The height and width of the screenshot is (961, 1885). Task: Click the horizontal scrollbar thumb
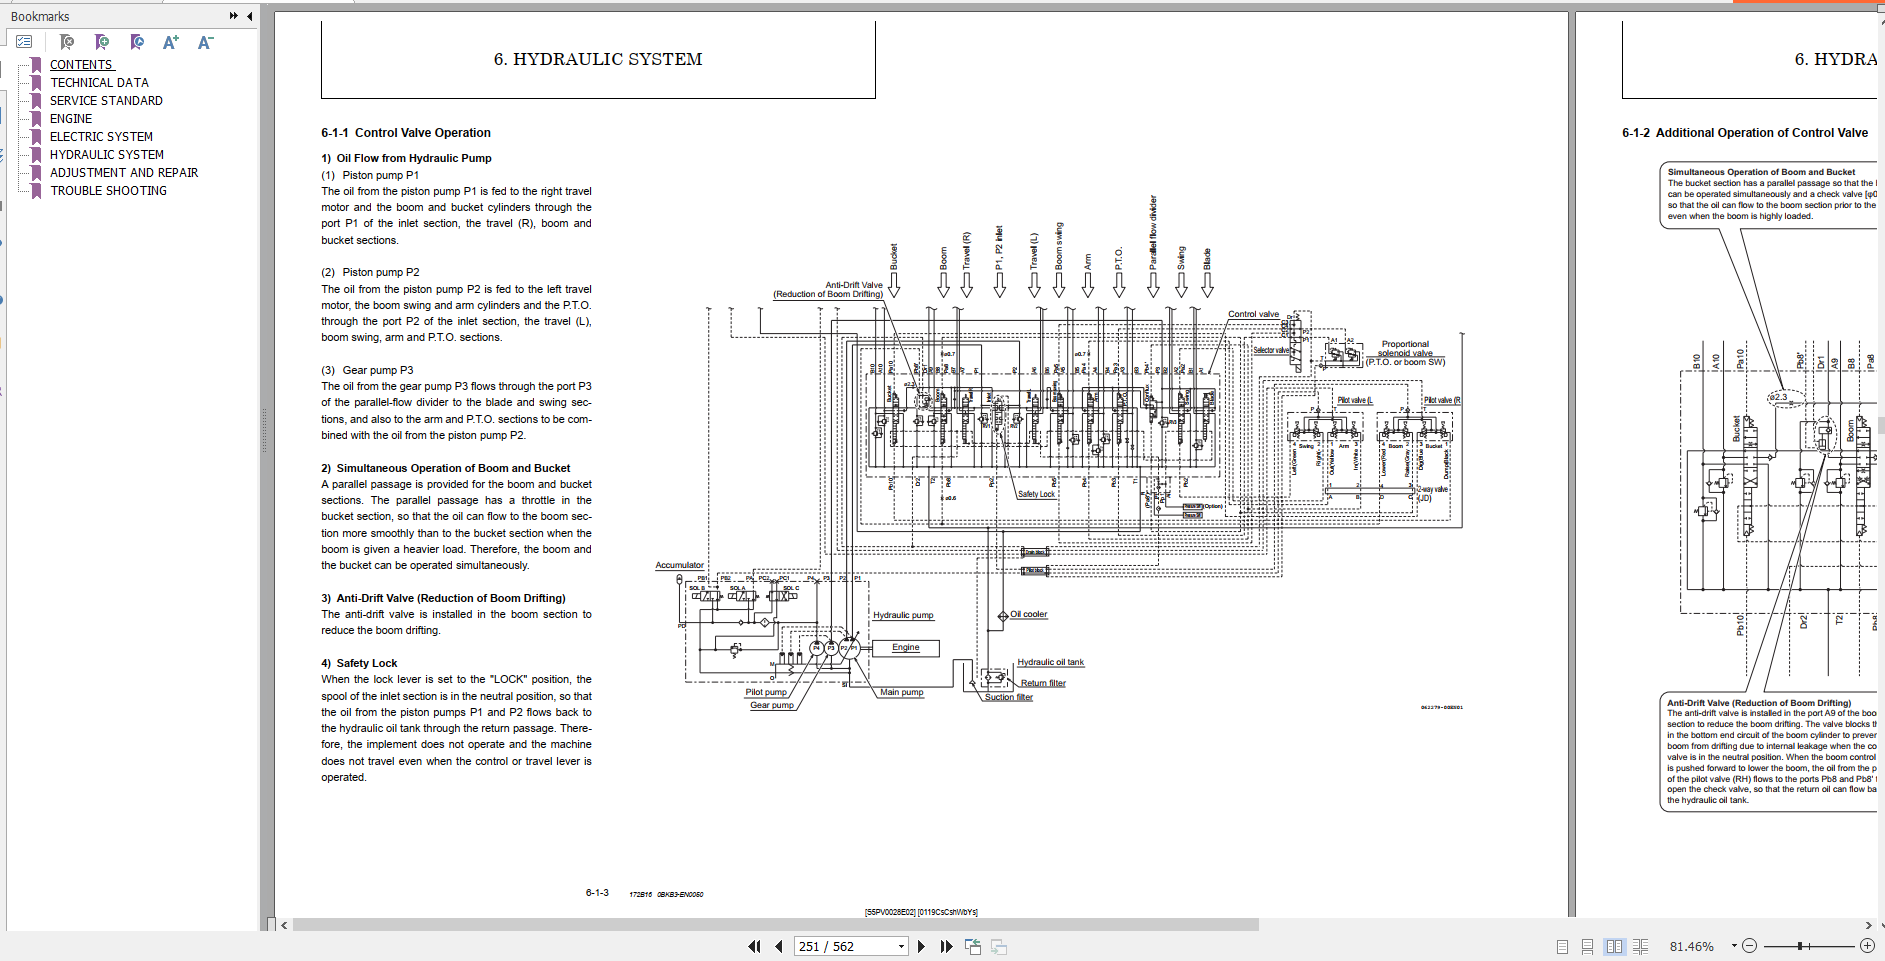pos(775,925)
